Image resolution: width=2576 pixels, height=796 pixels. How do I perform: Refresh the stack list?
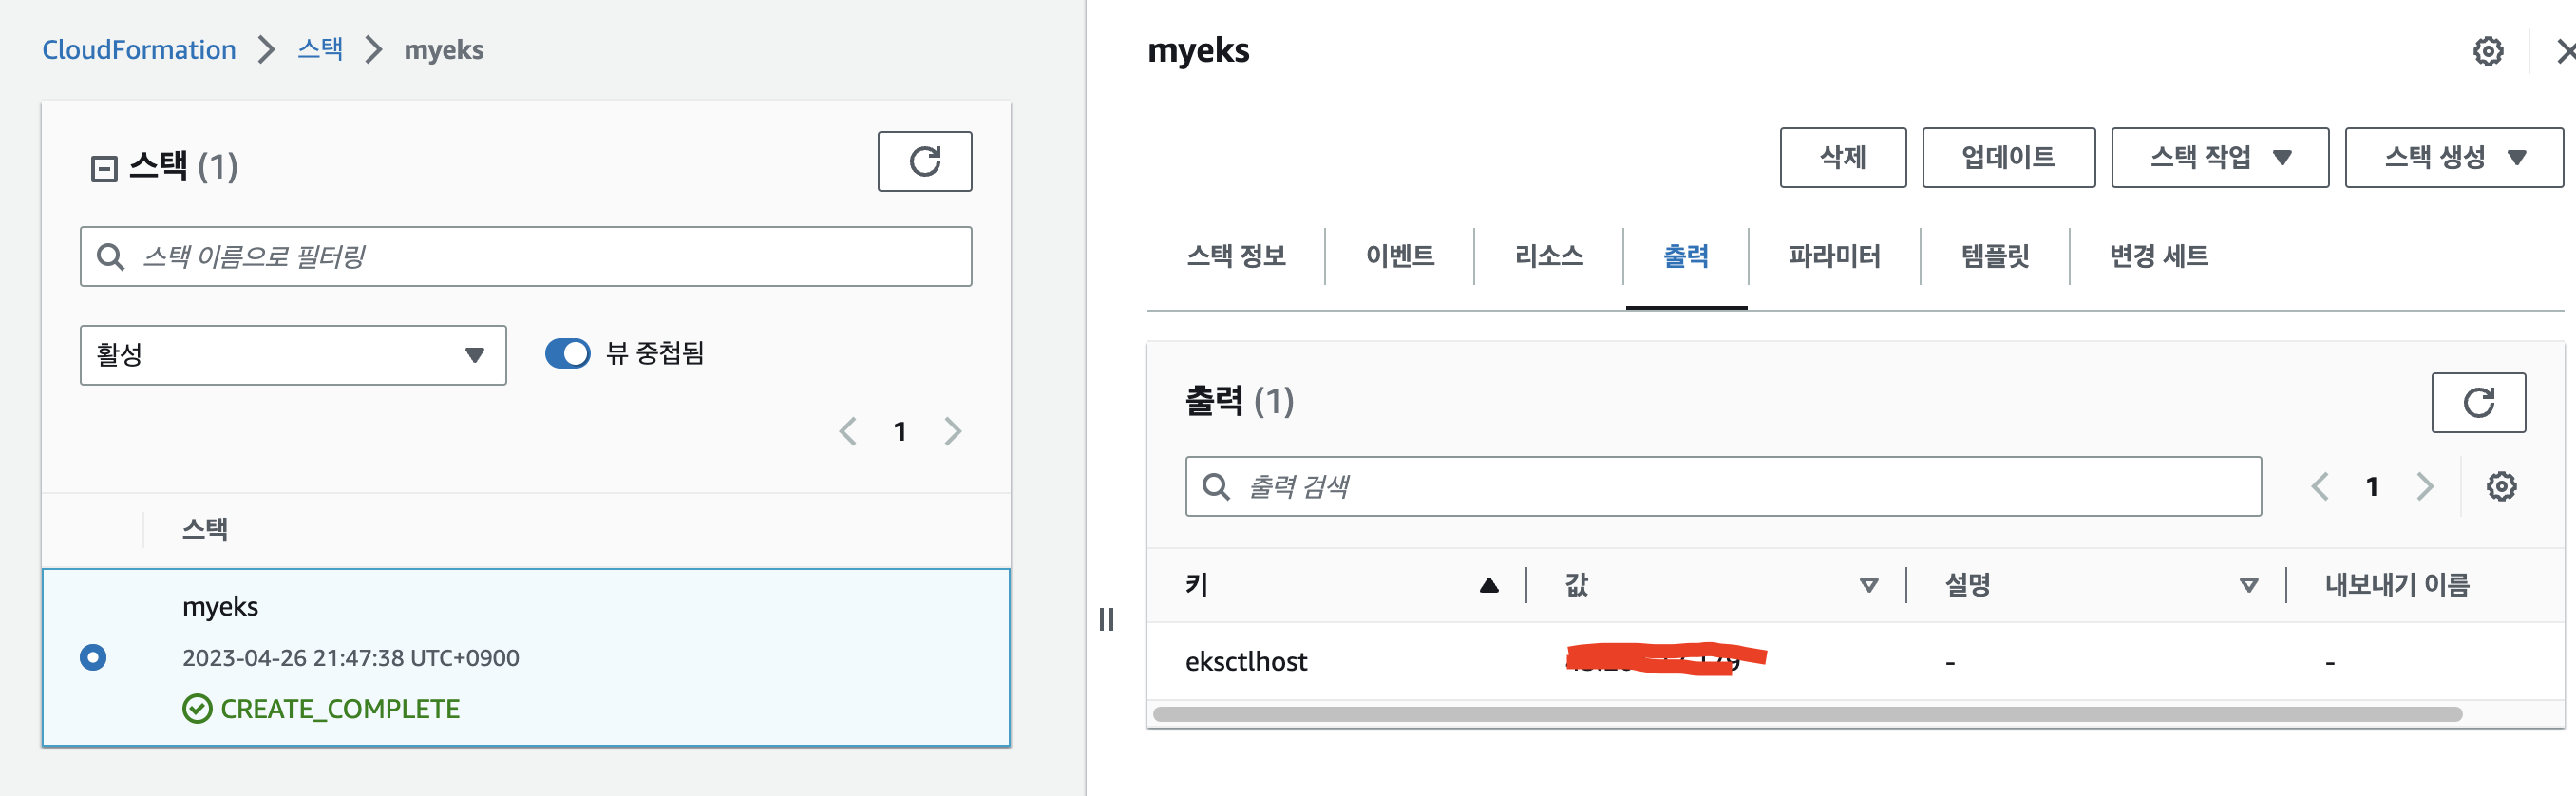click(x=924, y=161)
